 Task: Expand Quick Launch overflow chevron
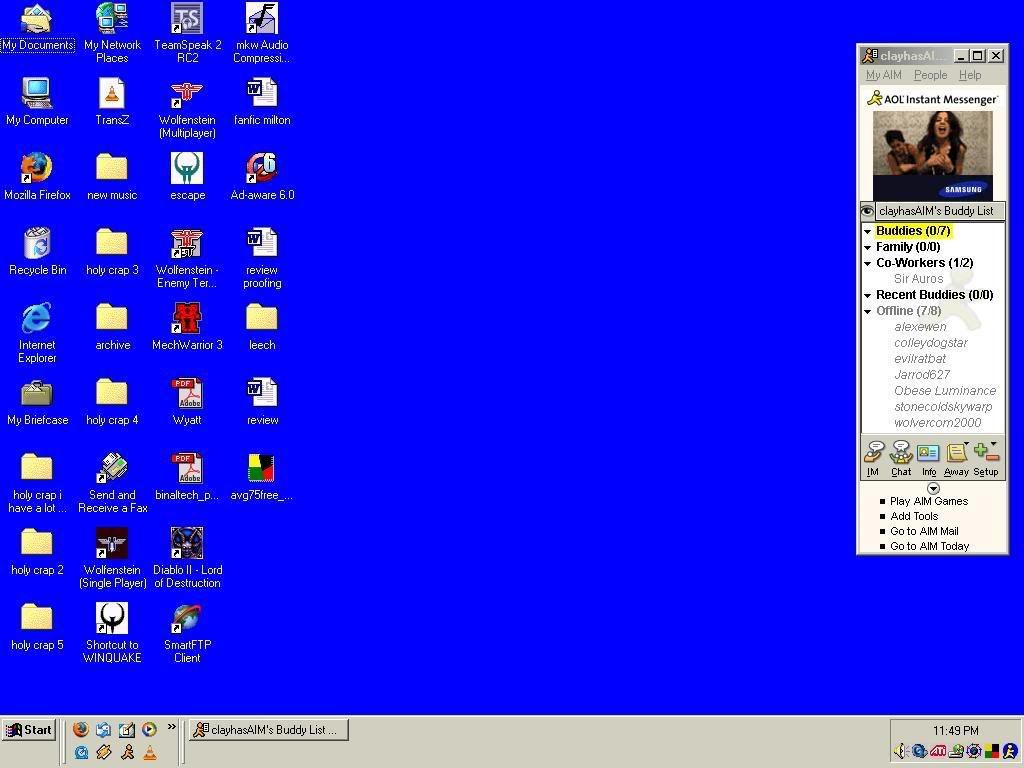[x=171, y=727]
